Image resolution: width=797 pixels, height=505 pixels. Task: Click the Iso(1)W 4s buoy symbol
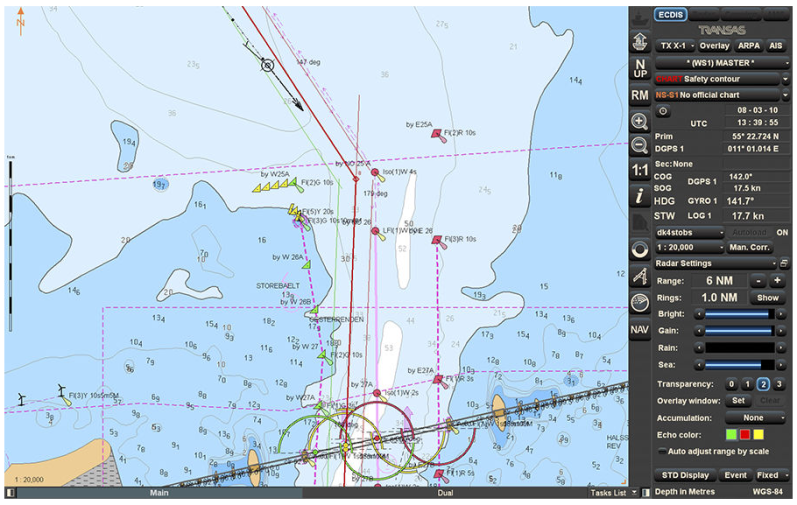click(376, 174)
